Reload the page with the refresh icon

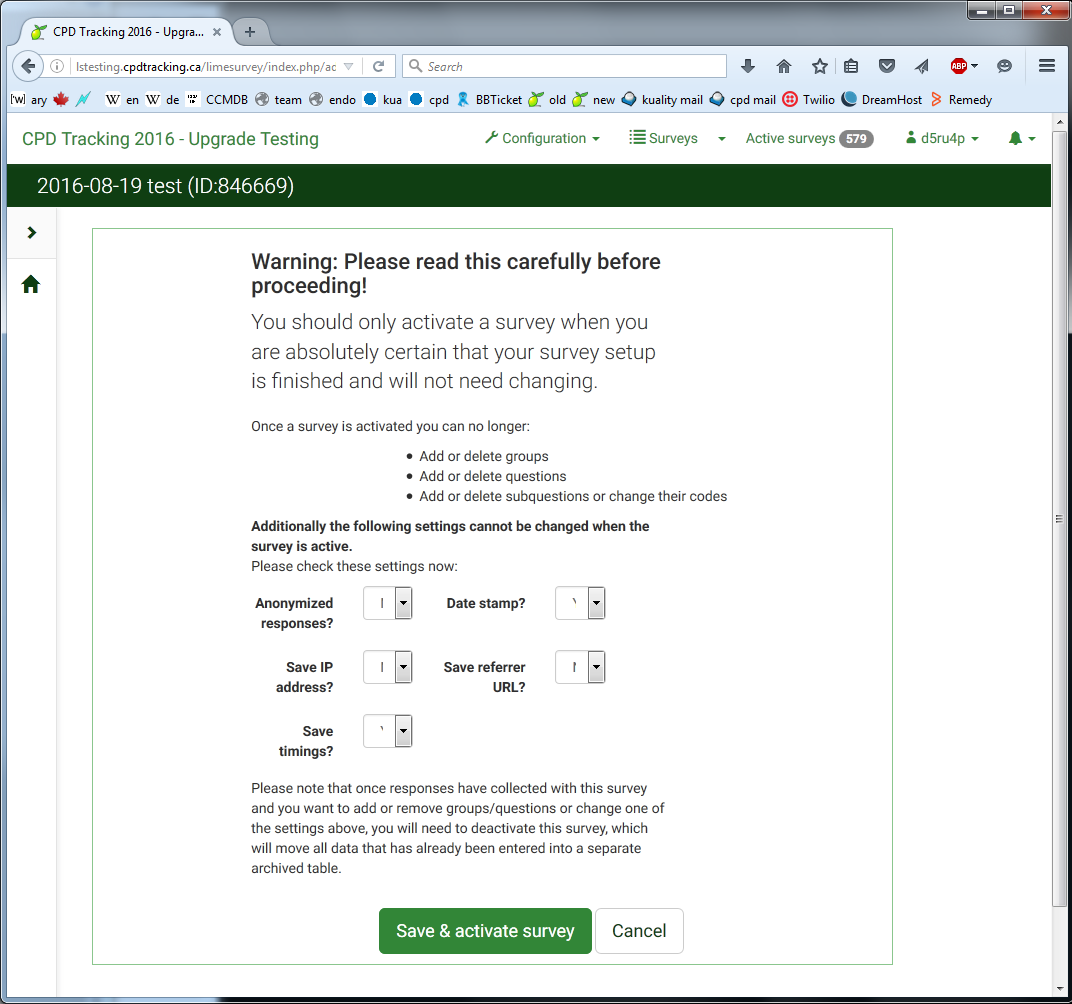pos(378,66)
